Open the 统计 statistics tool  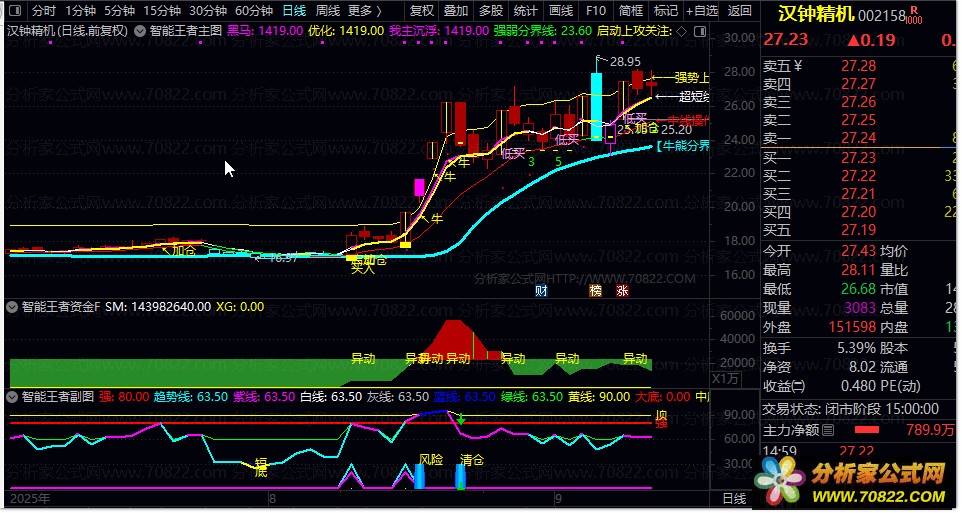(525, 10)
